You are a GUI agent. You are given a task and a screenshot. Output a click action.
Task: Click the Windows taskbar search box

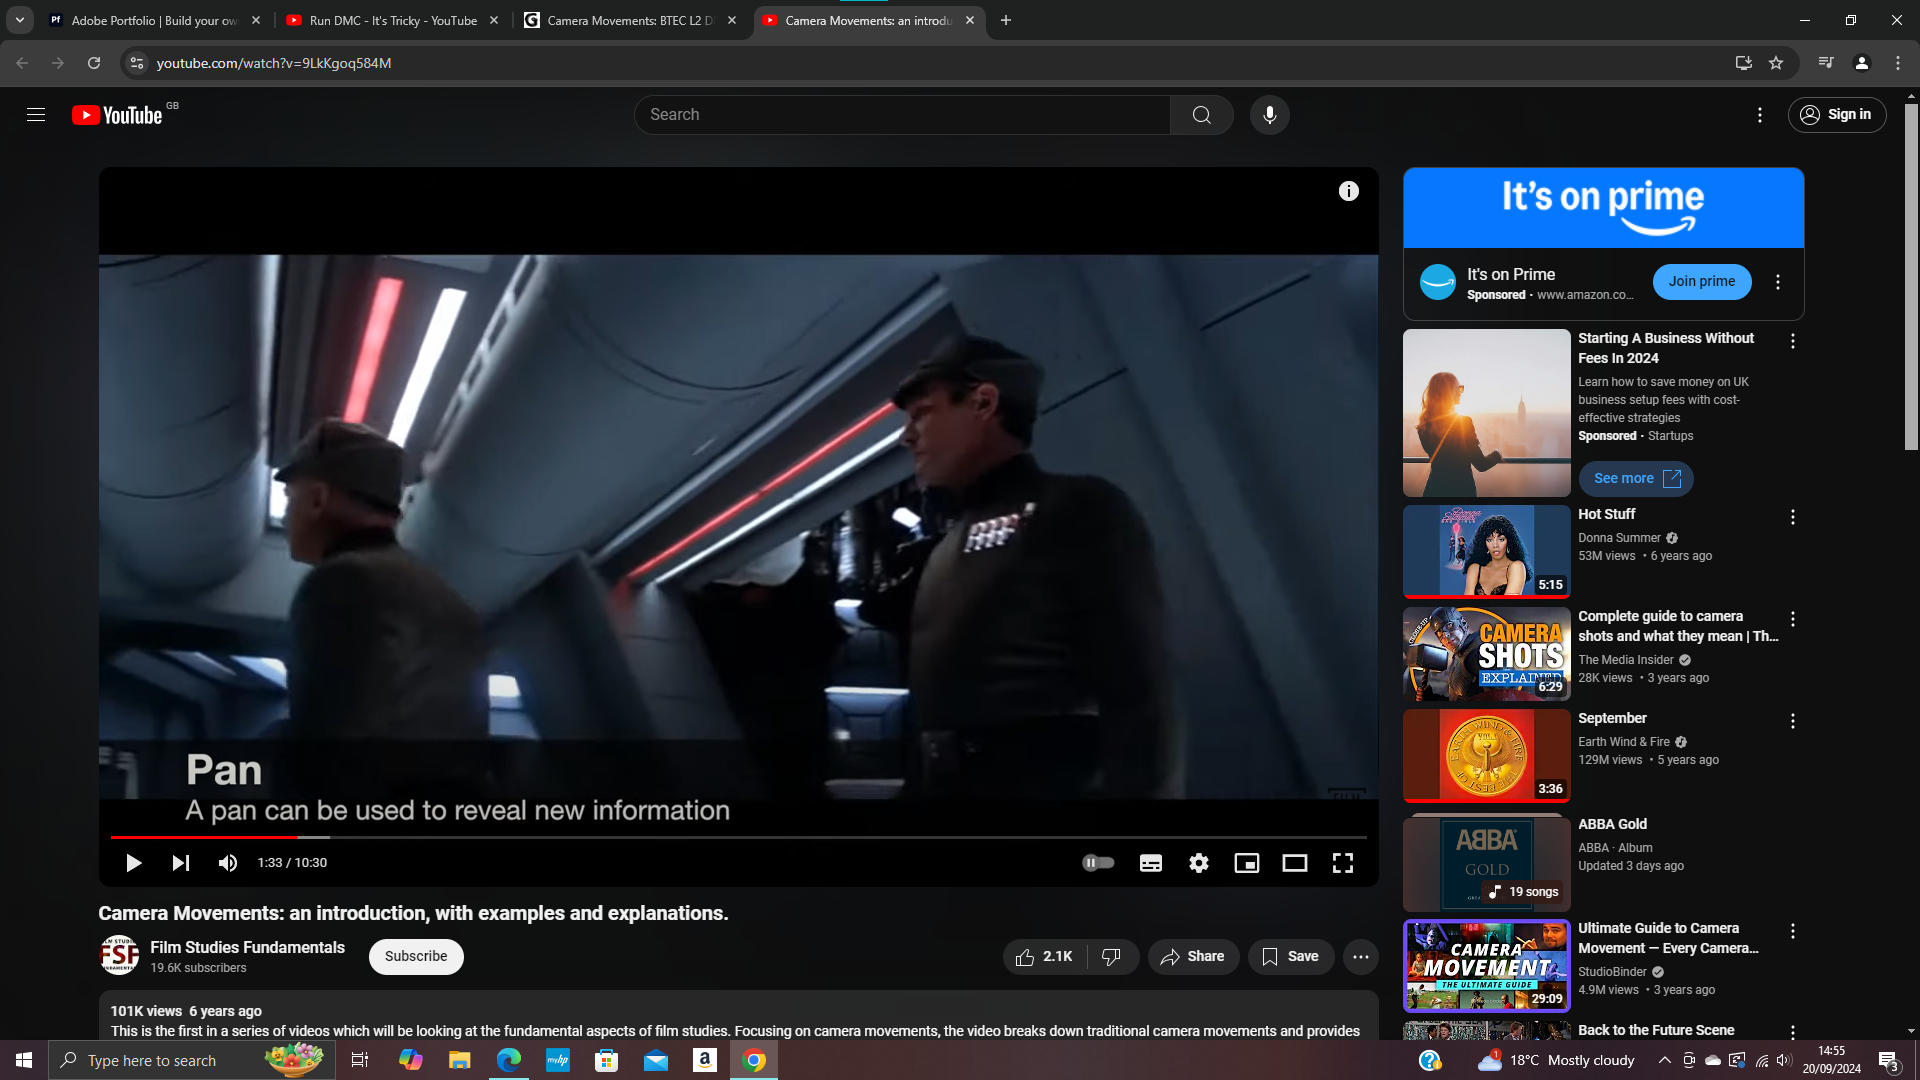tap(192, 1060)
